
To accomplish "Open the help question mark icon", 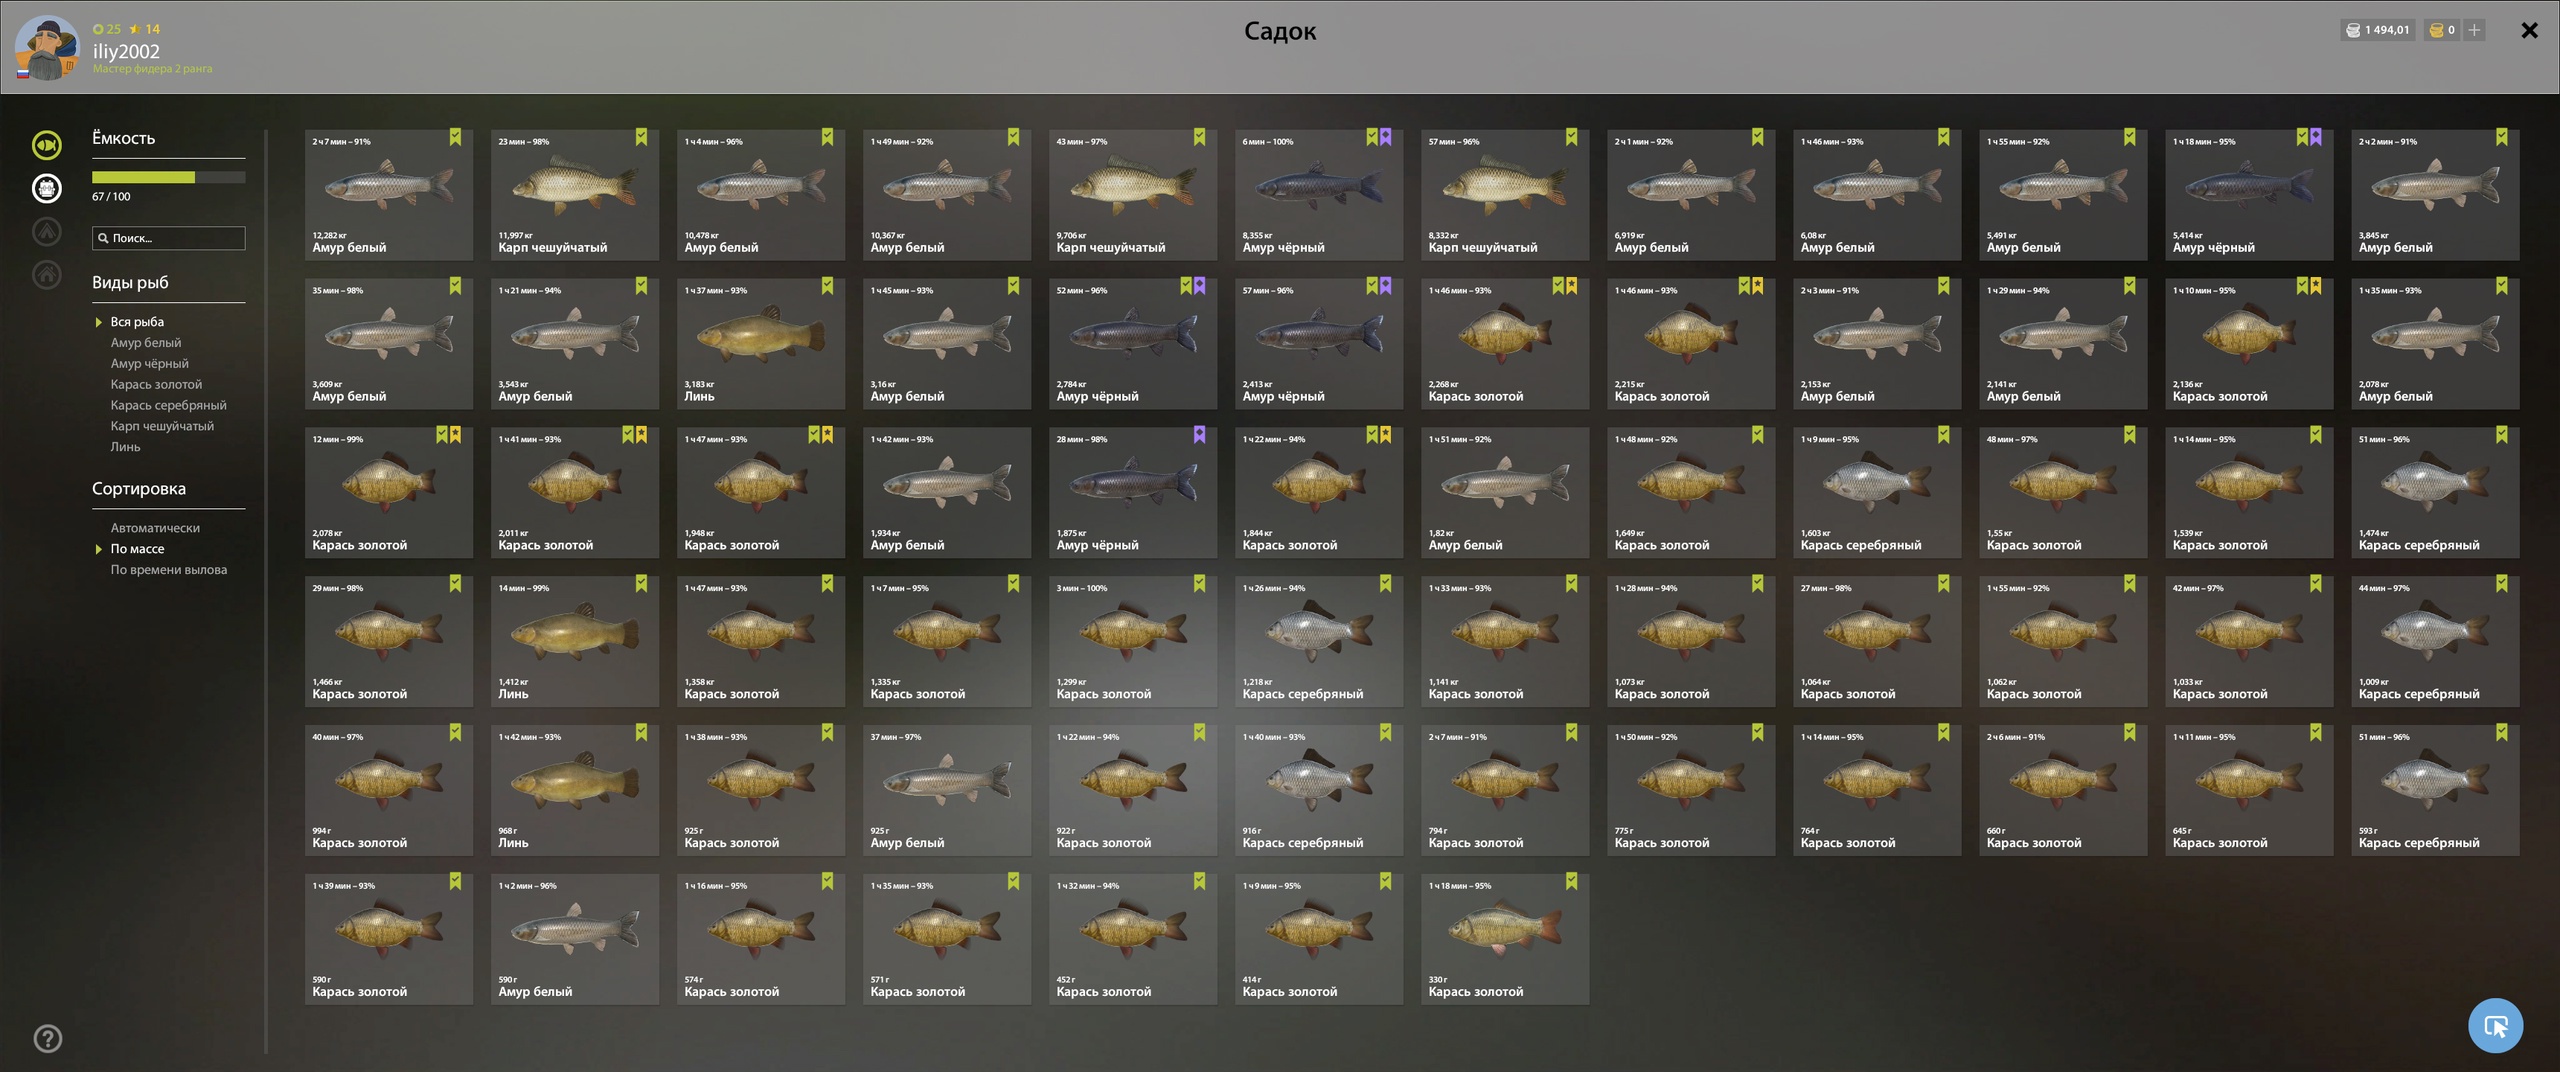I will (x=47, y=1038).
